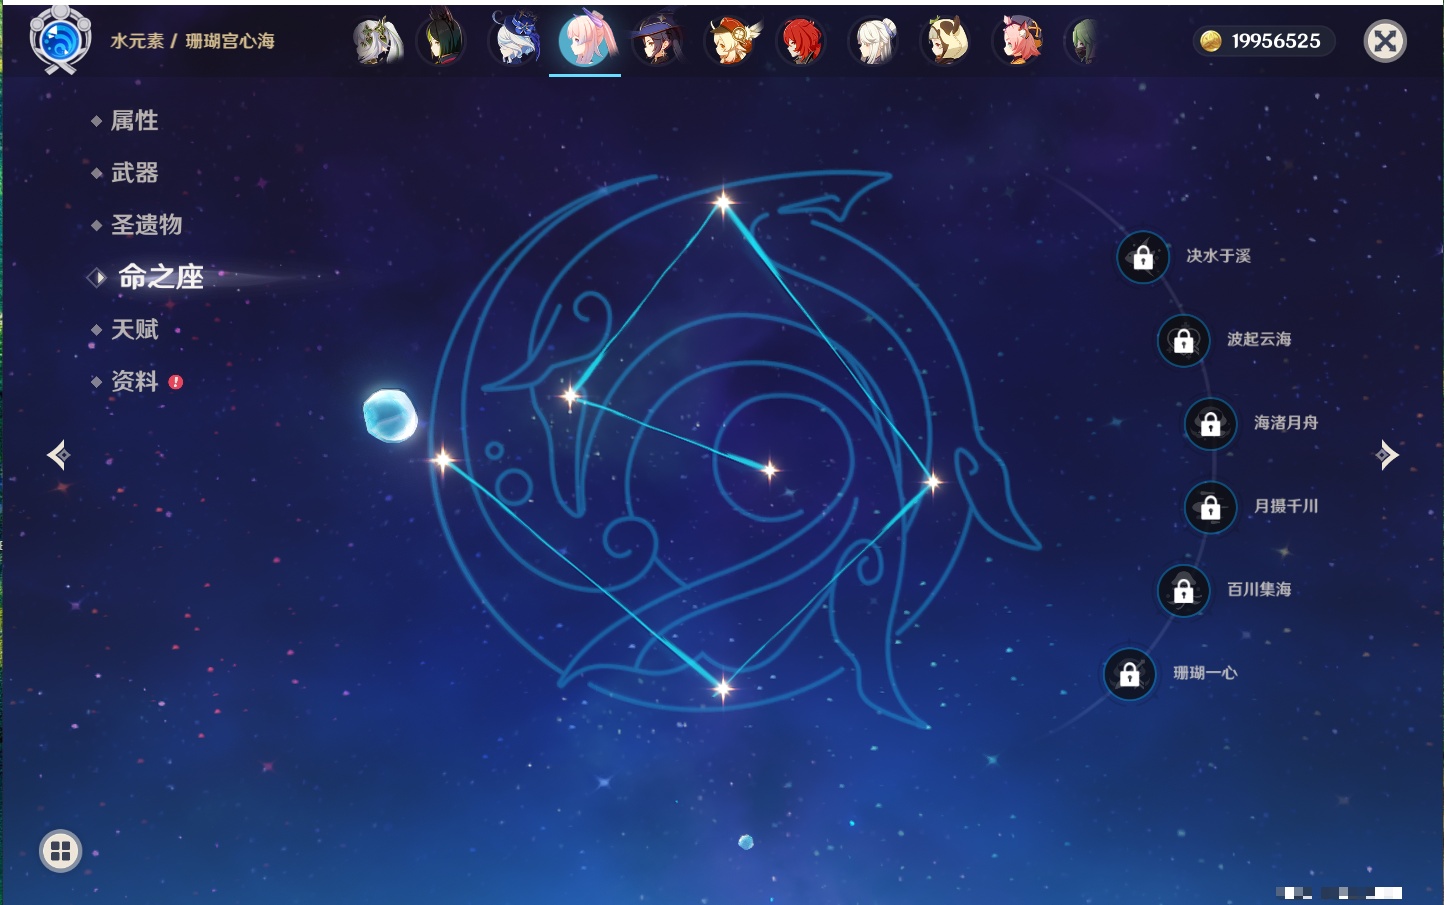This screenshot has width=1444, height=905.
Task: Select the masked green-haired avatar at row end
Action: pyautogui.click(x=1084, y=41)
